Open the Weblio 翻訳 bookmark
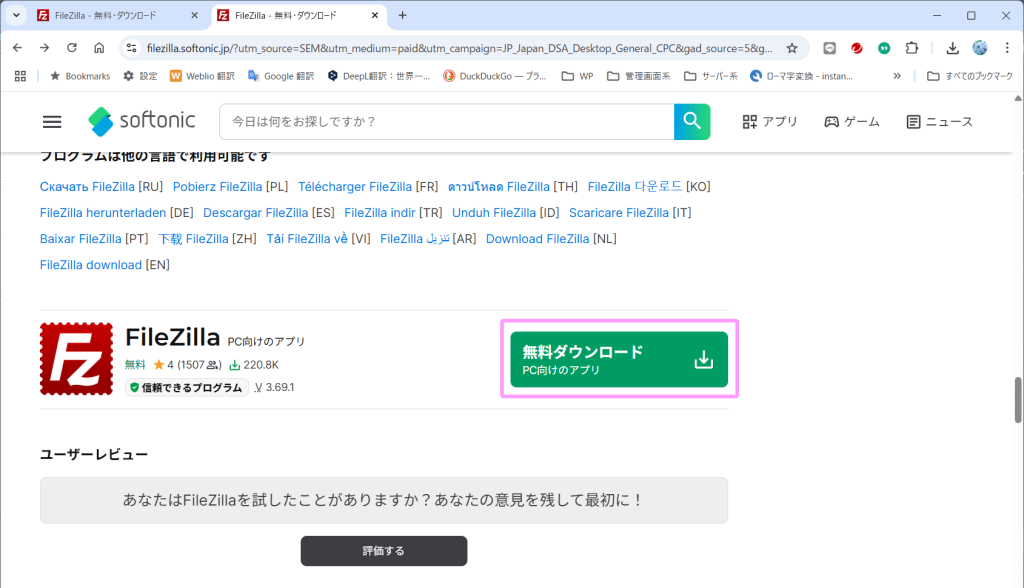This screenshot has height=588, width=1024. click(202, 76)
